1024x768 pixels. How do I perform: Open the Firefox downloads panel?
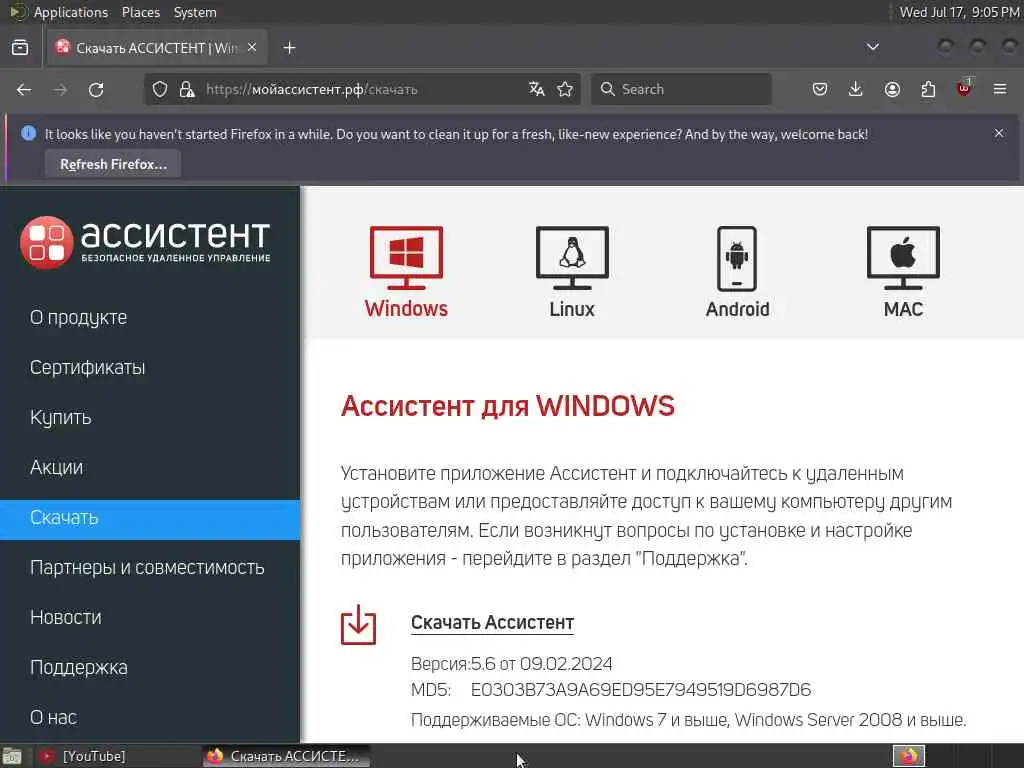pyautogui.click(x=856, y=89)
